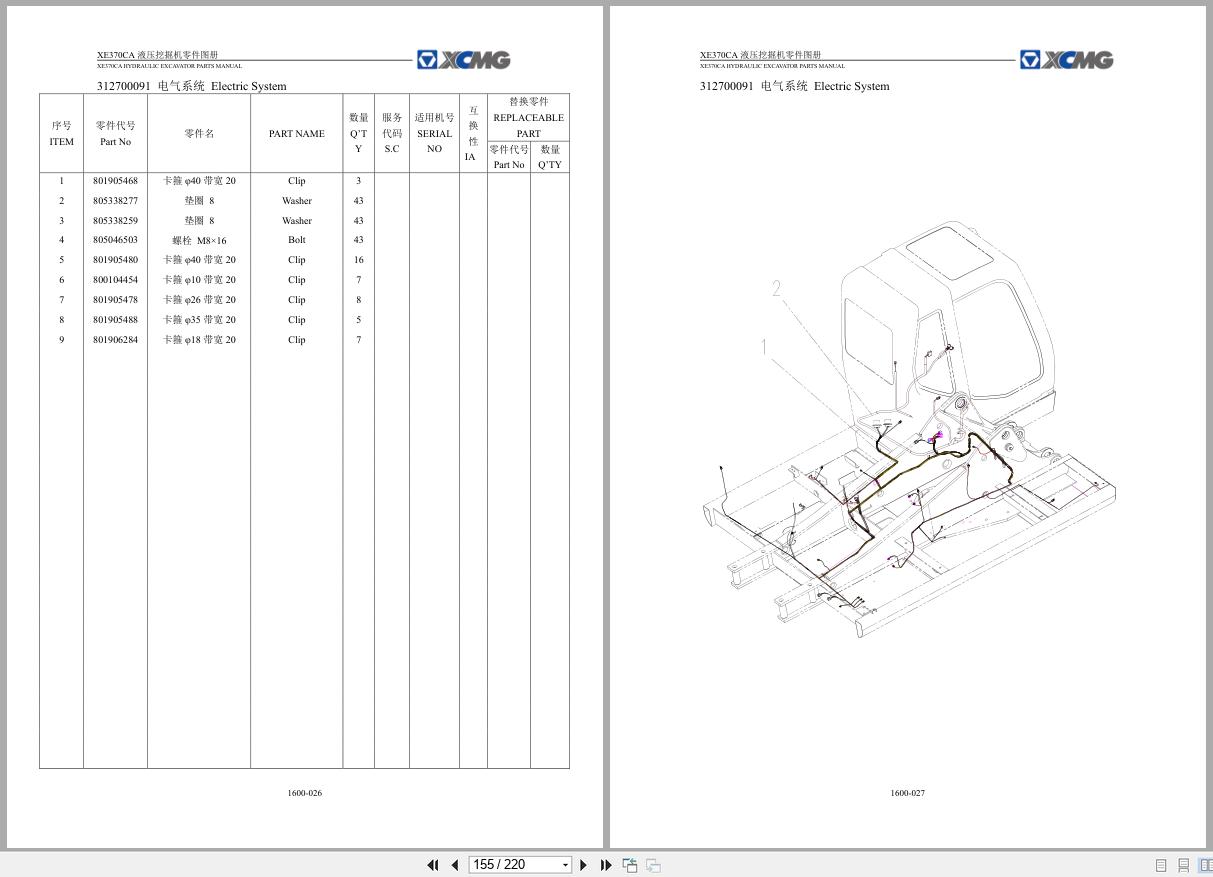Image resolution: width=1213 pixels, height=877 pixels.
Task: Switch to single page view
Action: click(x=1161, y=865)
